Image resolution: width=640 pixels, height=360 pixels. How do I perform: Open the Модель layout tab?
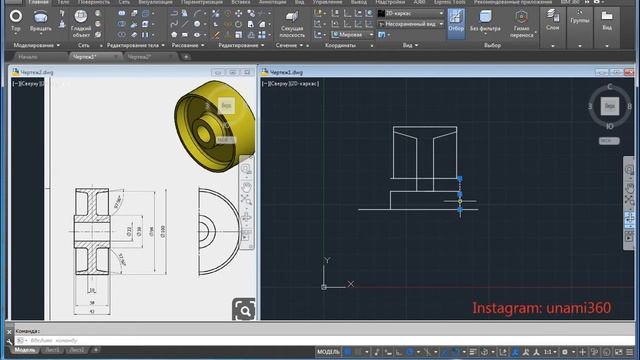click(25, 350)
